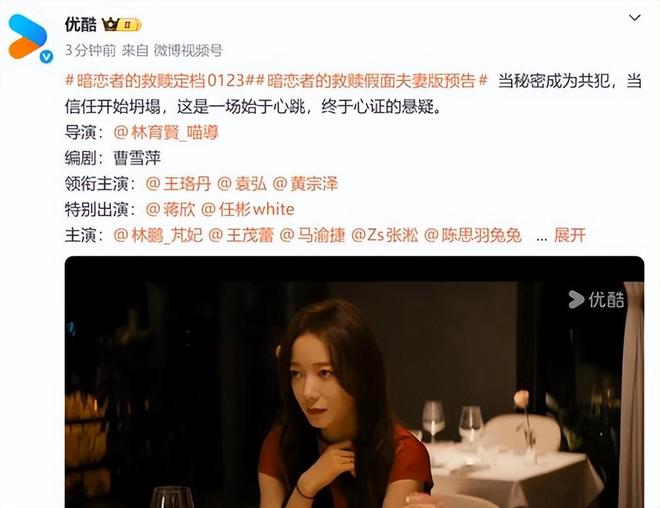This screenshot has width=660, height=508.
Task: Open mention @黄宗泽
Action: pyautogui.click(x=306, y=184)
